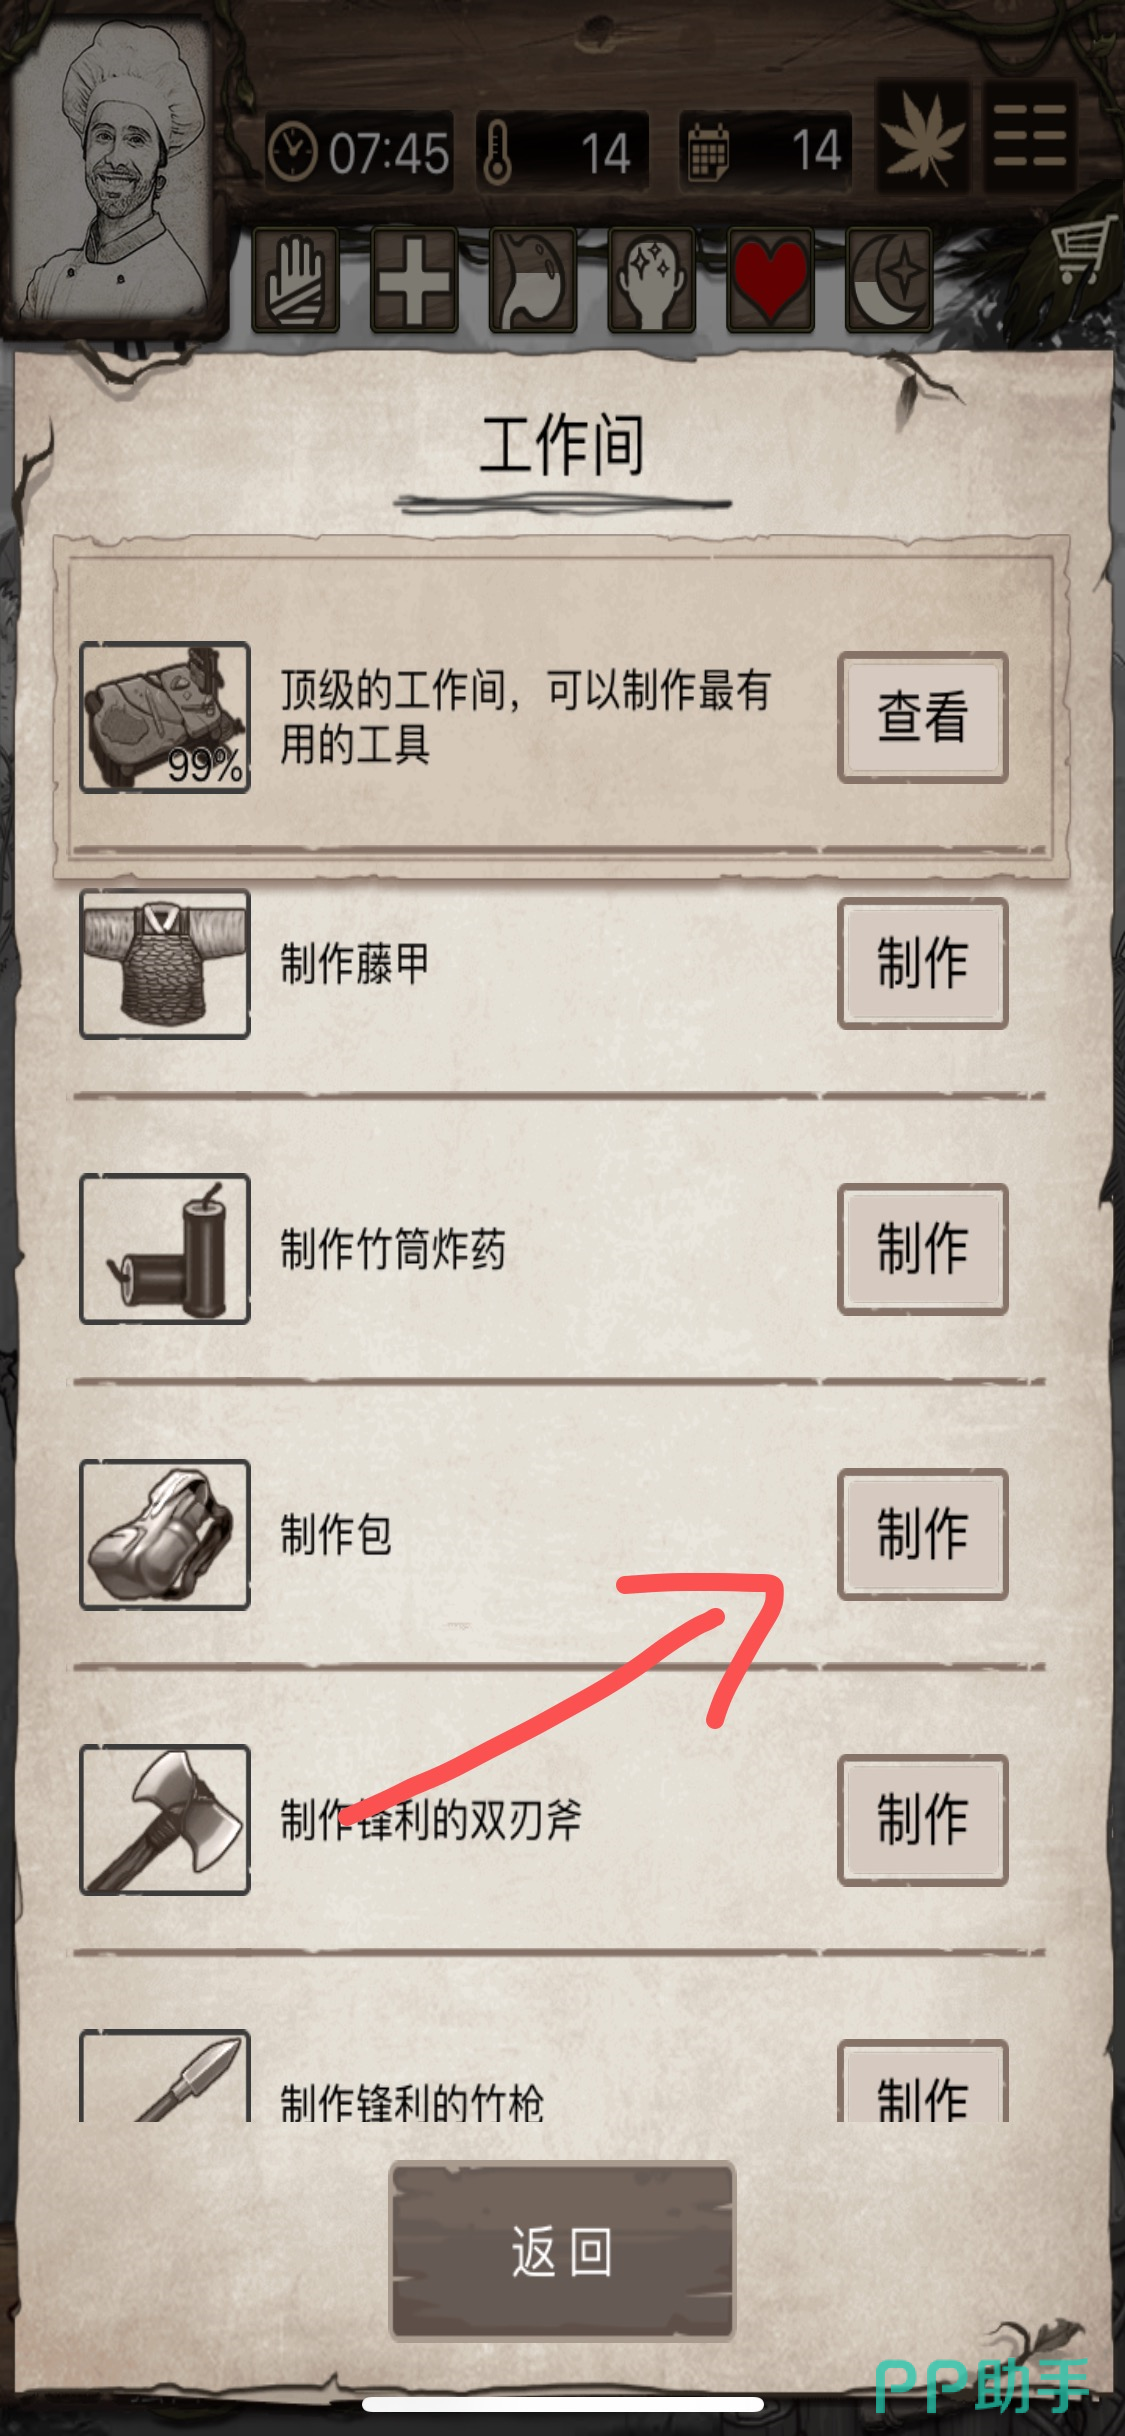Tap the workbench thumbnail showing 99%
1125x2436 pixels.
[165, 717]
